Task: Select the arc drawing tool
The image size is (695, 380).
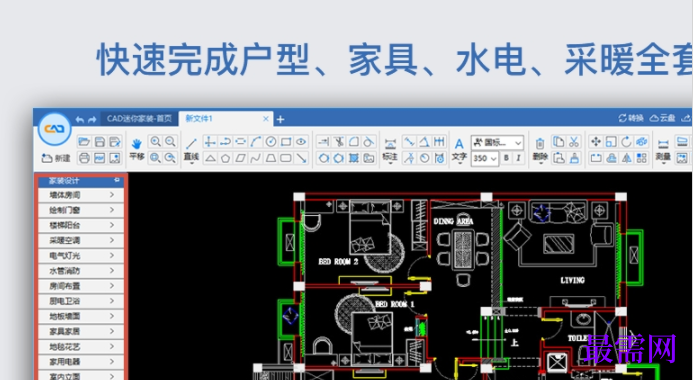Action: click(x=255, y=141)
